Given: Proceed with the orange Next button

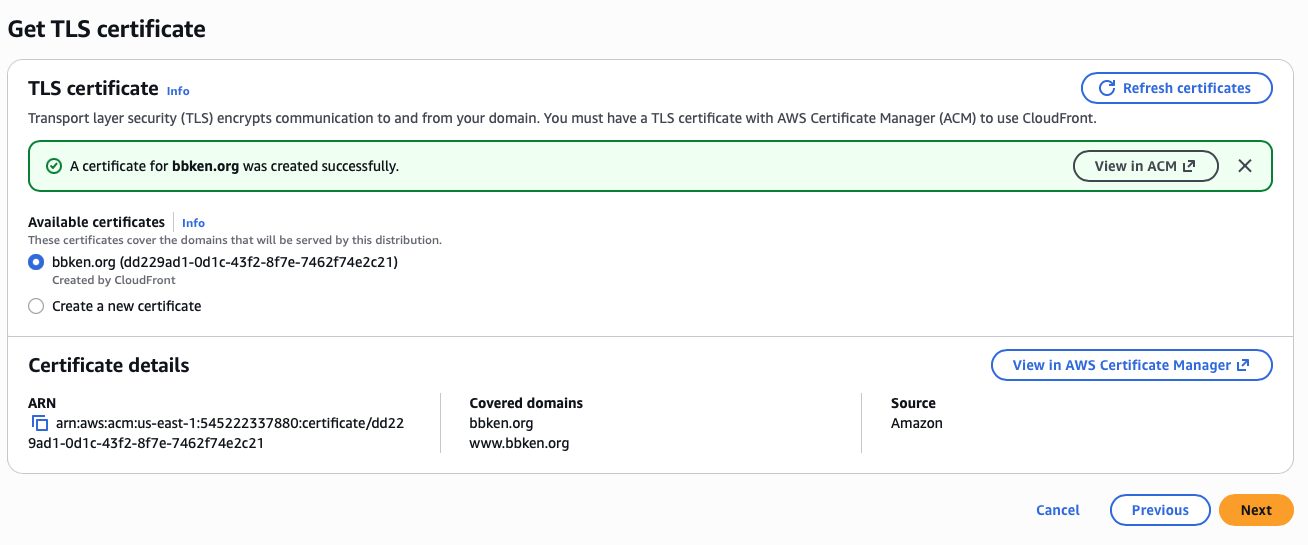Looking at the screenshot, I should coord(1256,510).
